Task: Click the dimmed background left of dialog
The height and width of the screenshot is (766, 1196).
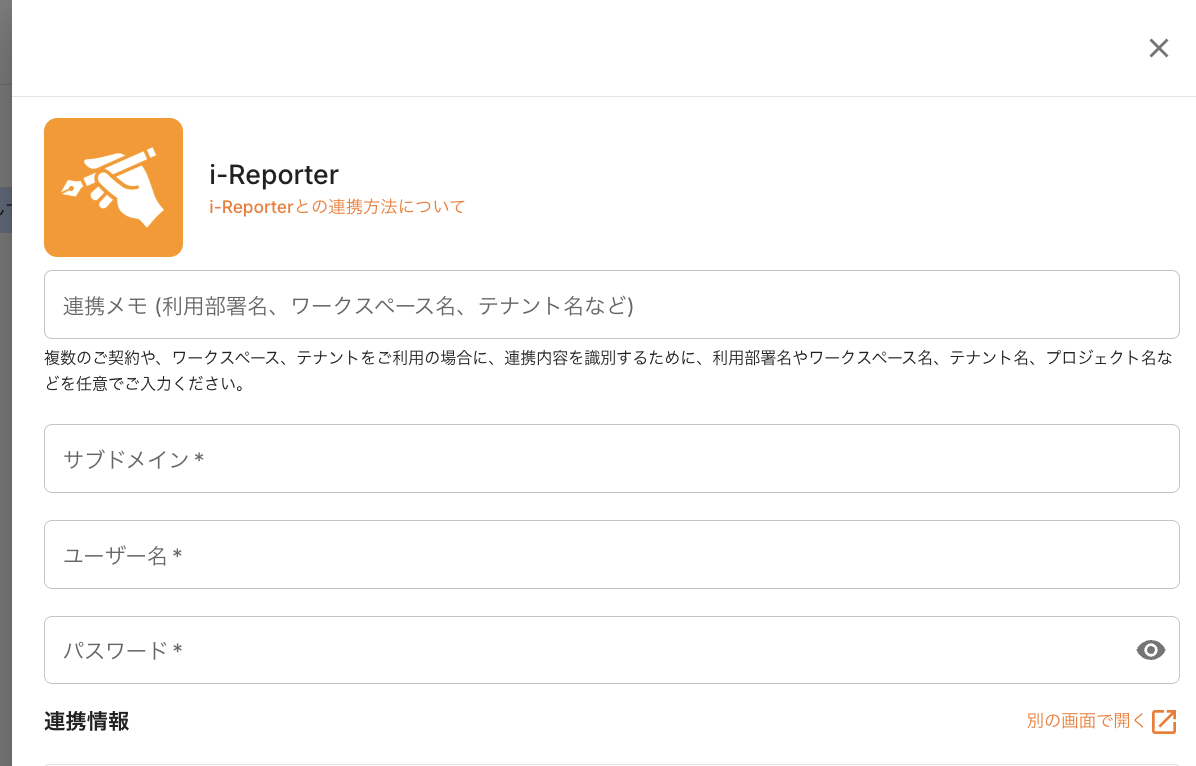Action: coord(5,450)
